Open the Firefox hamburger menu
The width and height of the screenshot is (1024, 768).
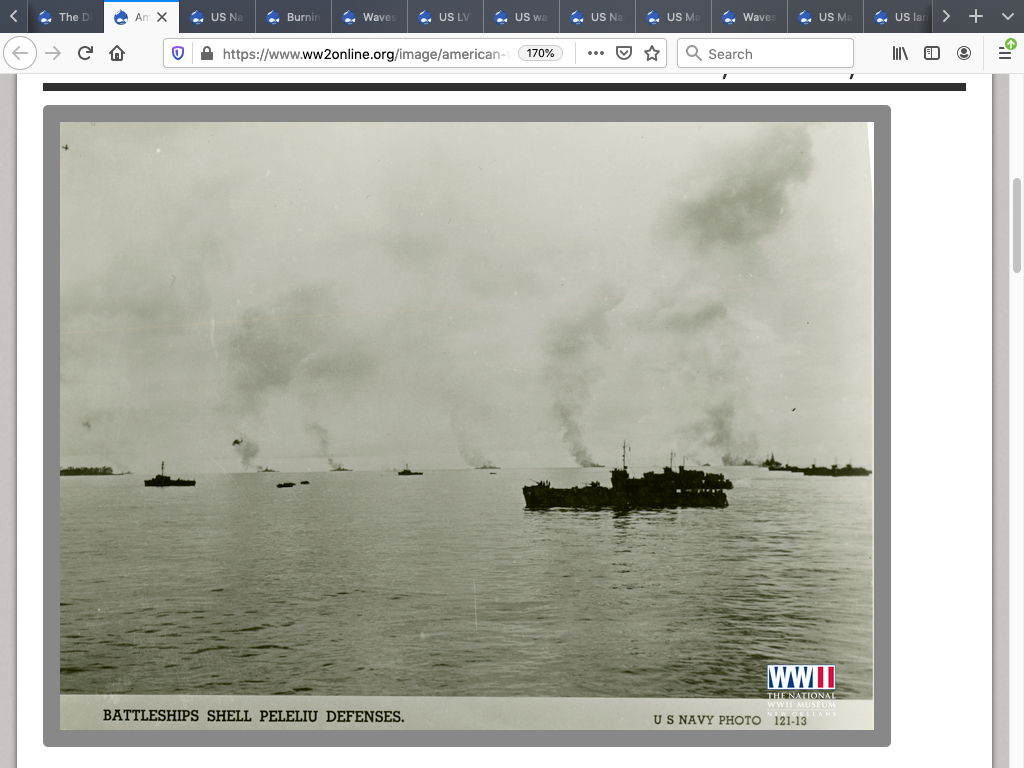click(1005, 54)
